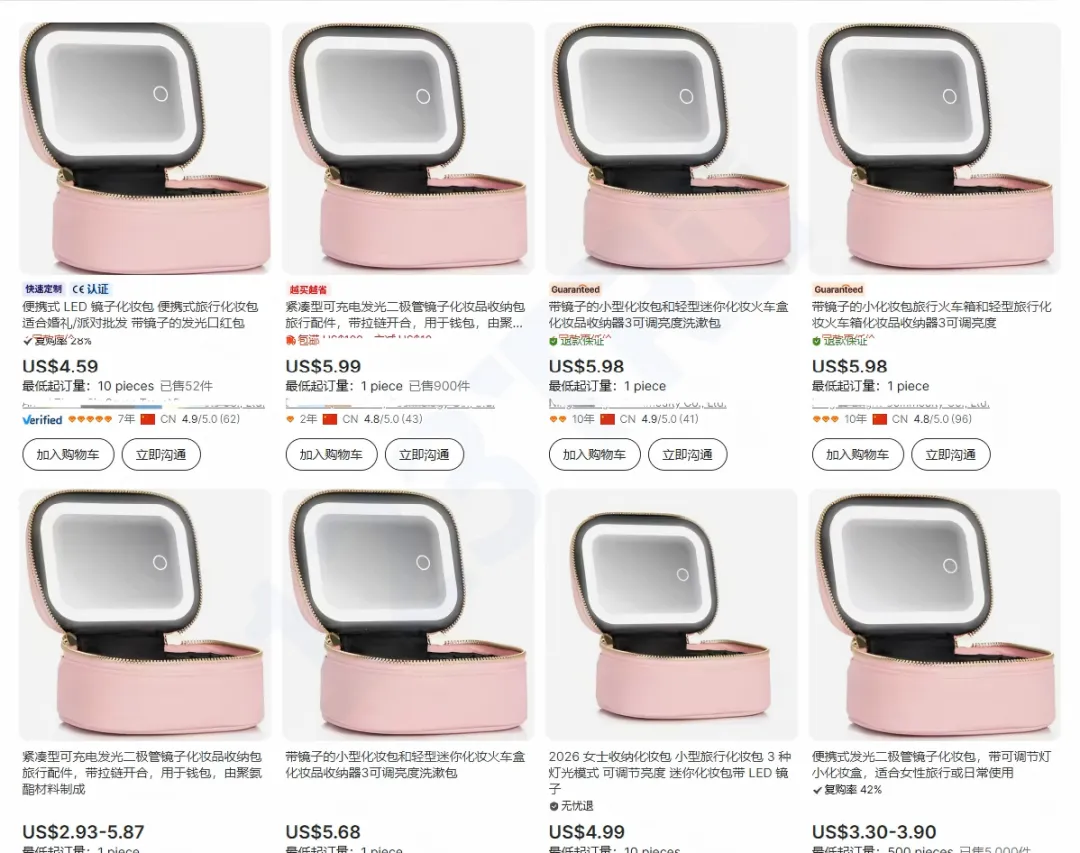Click the 越买越省 tag on the US$5.99 listing
Screen dimensions: 1080x853
pyautogui.click(x=308, y=289)
